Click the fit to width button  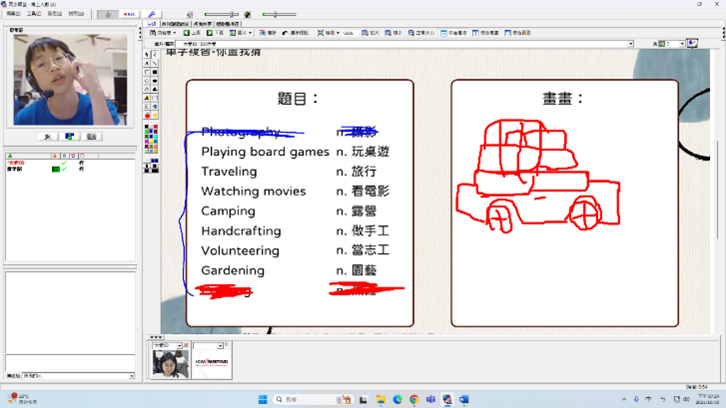[x=454, y=33]
